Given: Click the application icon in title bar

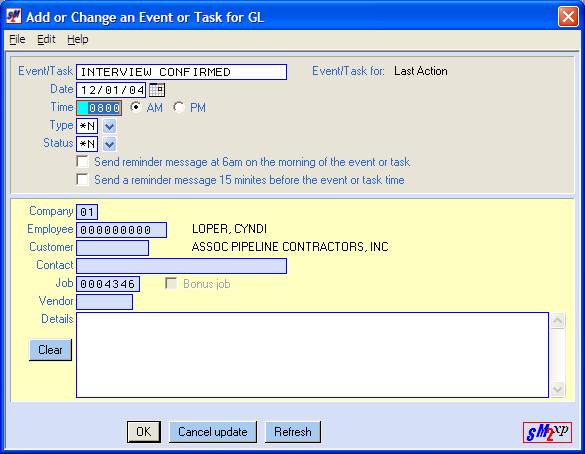Looking at the screenshot, I should click(x=14, y=16).
